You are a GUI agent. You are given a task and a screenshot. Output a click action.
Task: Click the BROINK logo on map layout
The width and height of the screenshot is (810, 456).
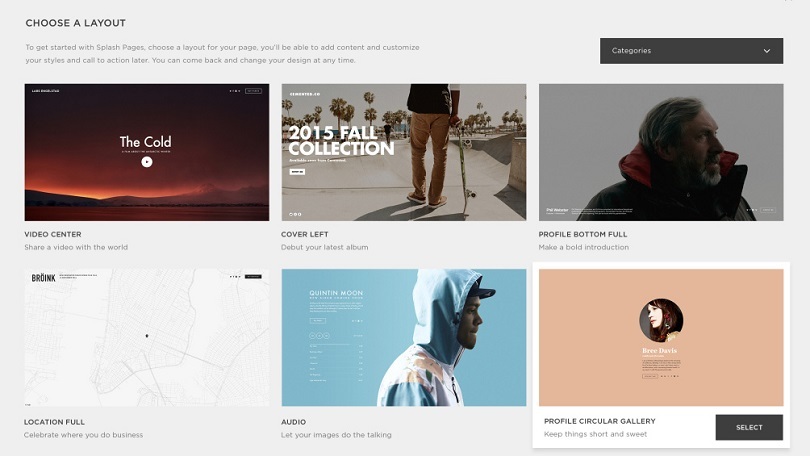pos(43,278)
